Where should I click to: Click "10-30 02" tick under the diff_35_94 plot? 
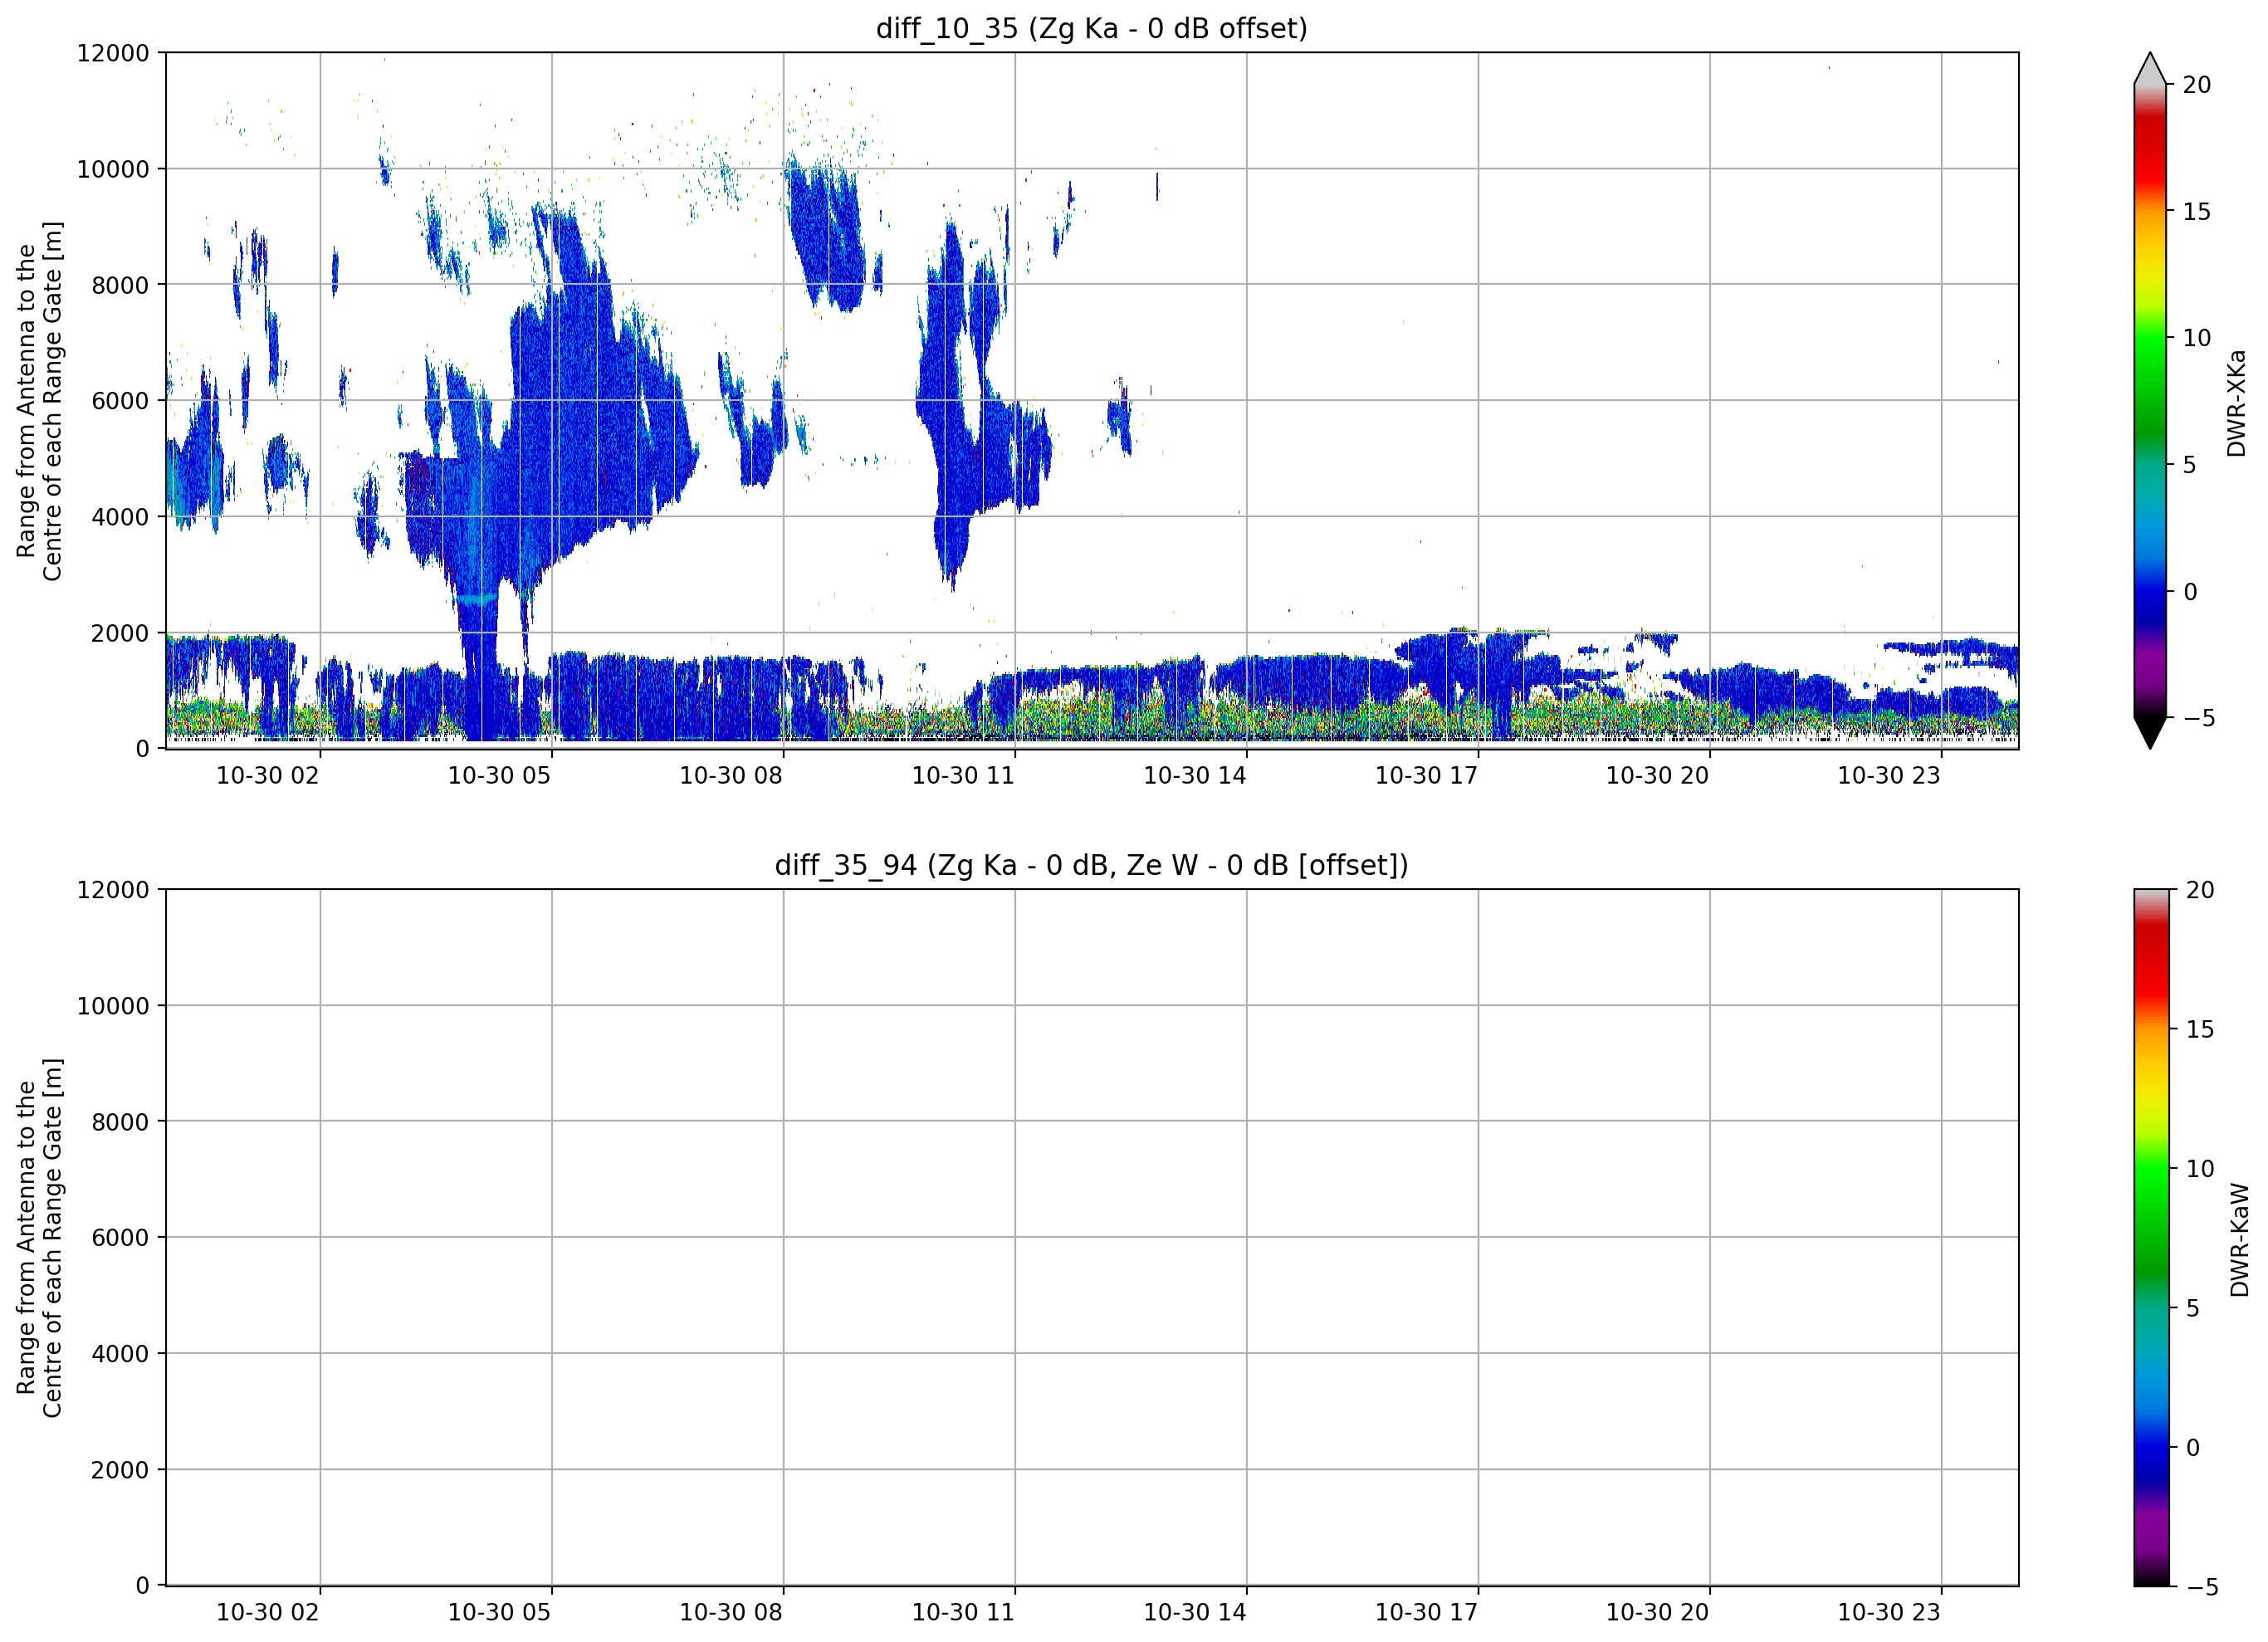(x=267, y=1613)
